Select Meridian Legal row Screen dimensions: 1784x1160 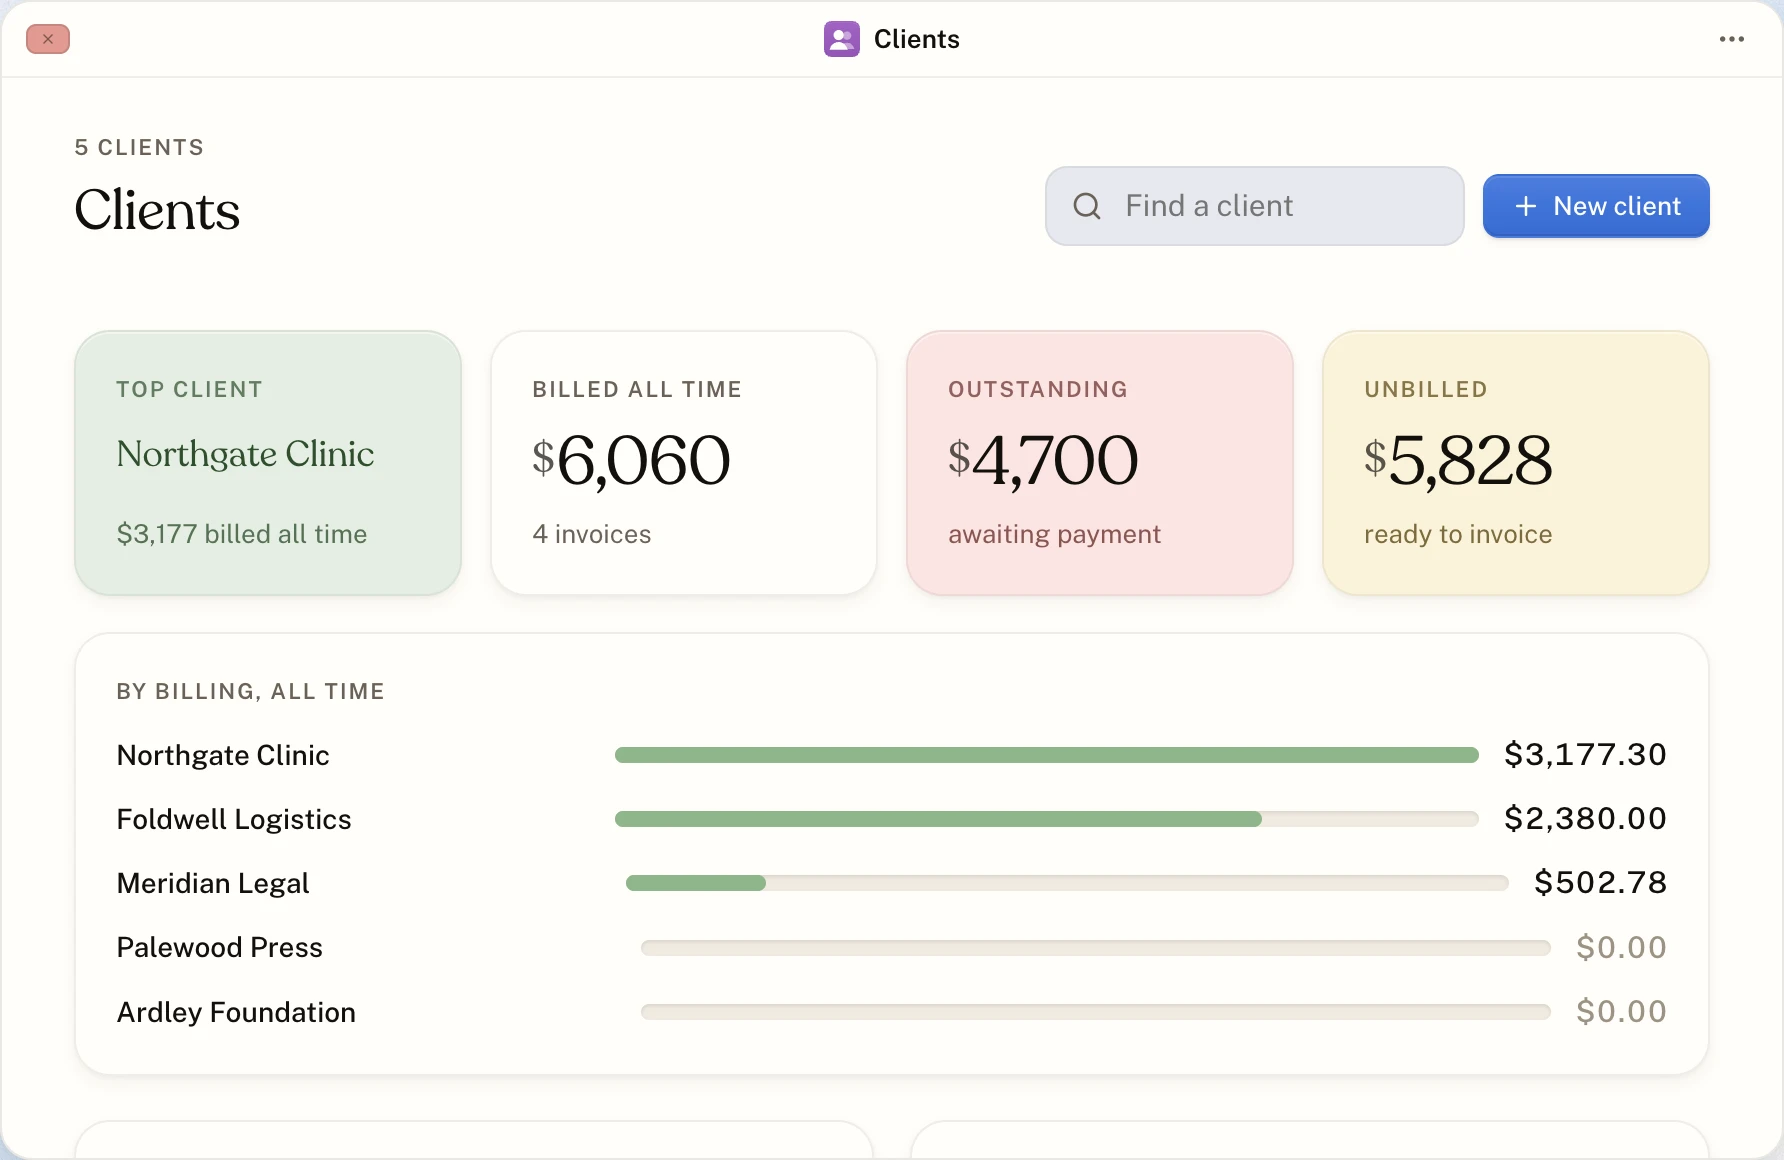point(892,883)
